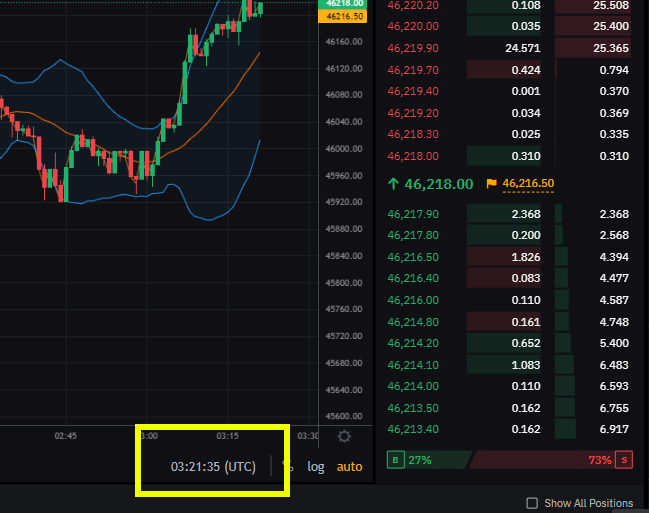
Task: Toggle the log scale option
Action: [316, 466]
